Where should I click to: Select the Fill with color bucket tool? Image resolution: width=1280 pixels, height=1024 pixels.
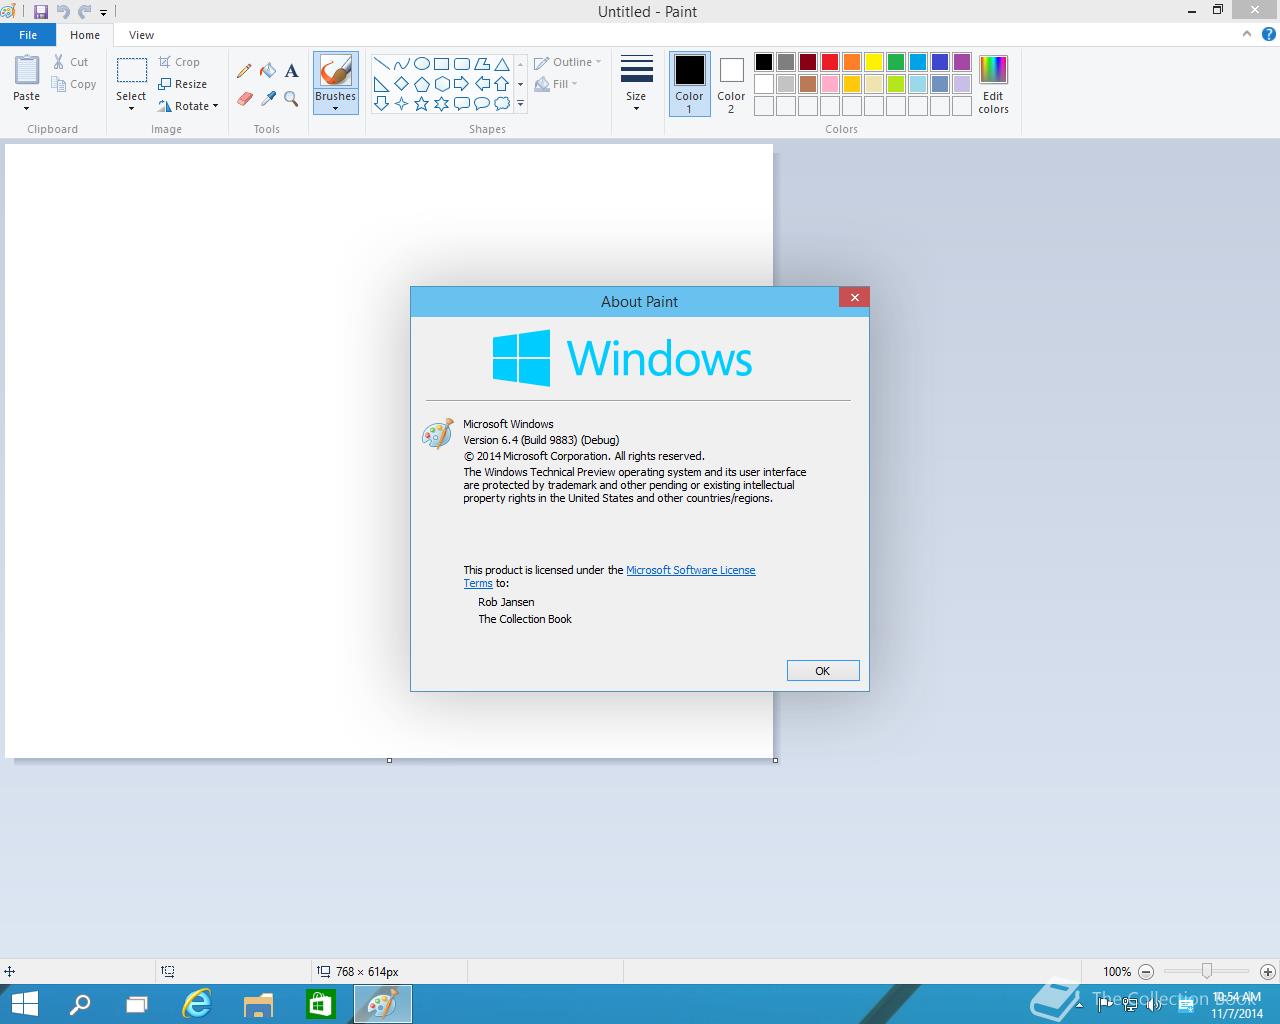click(268, 71)
